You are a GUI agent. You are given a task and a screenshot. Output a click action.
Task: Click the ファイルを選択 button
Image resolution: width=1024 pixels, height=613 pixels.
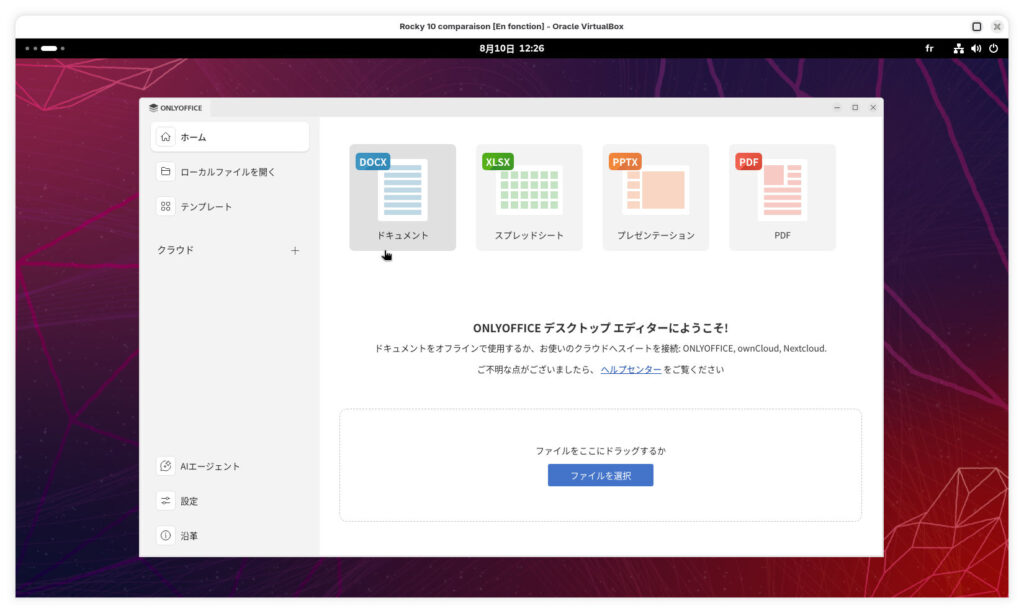(600, 475)
